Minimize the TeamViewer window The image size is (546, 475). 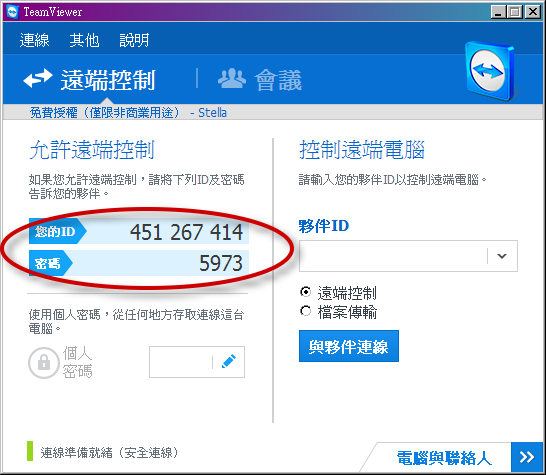pyautogui.click(x=498, y=12)
